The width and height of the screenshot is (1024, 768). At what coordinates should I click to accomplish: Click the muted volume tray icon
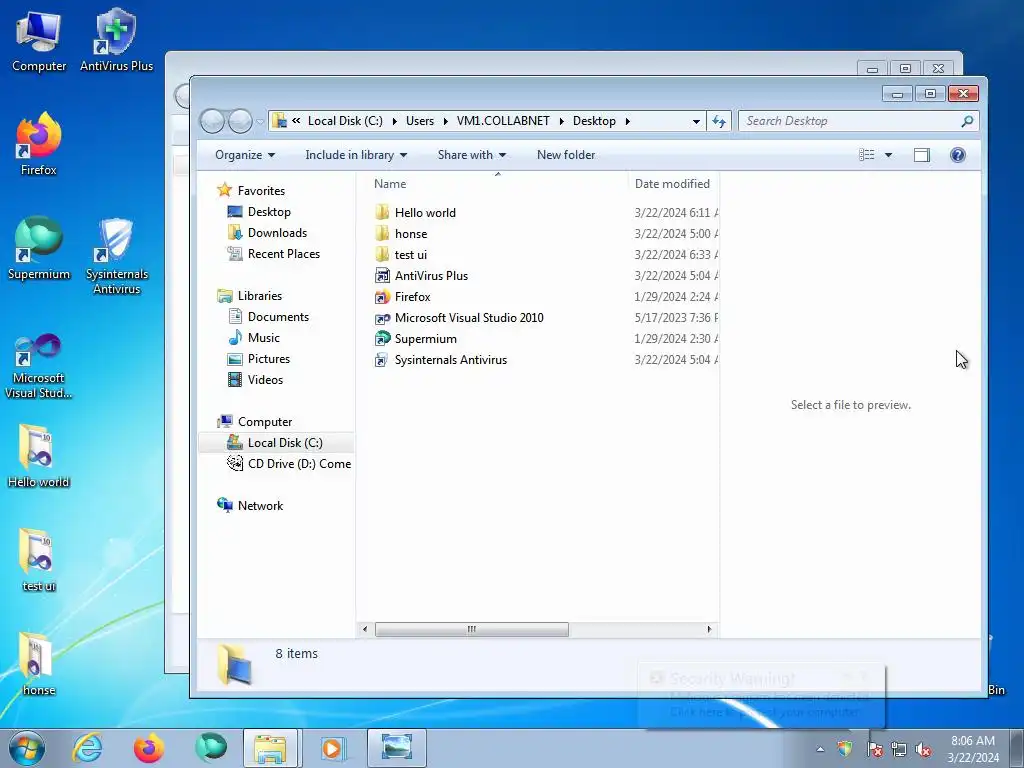[x=923, y=749]
